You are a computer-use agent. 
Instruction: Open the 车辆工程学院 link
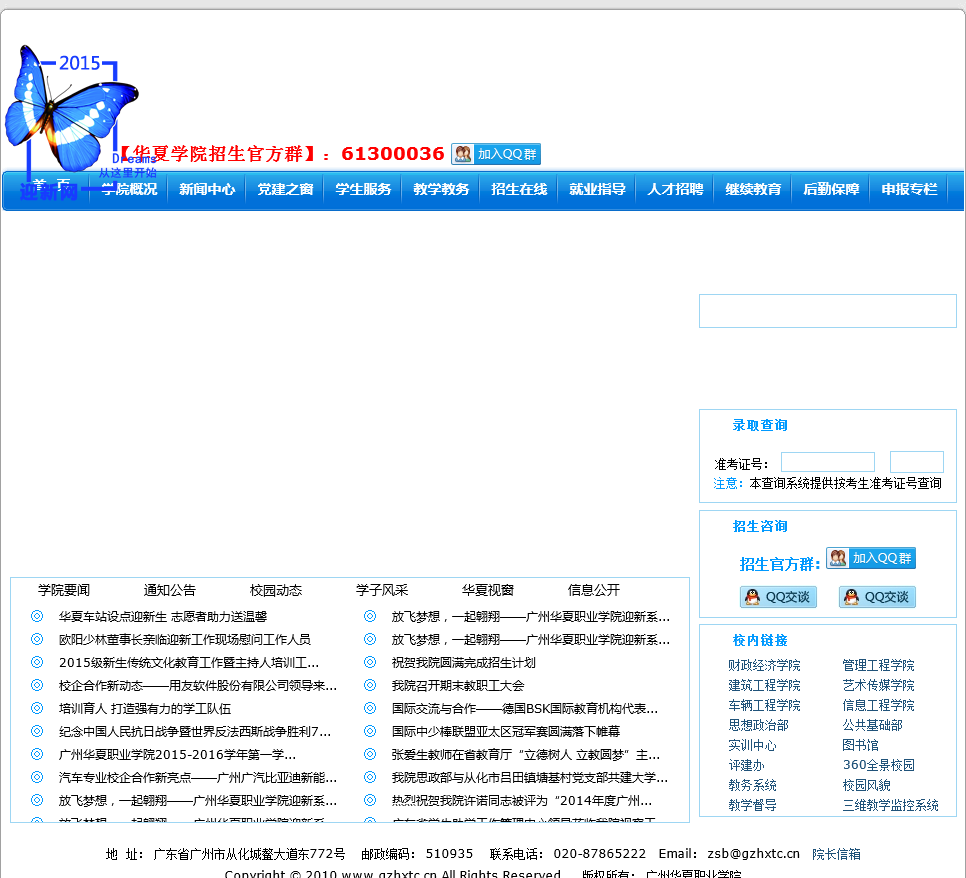click(x=764, y=705)
